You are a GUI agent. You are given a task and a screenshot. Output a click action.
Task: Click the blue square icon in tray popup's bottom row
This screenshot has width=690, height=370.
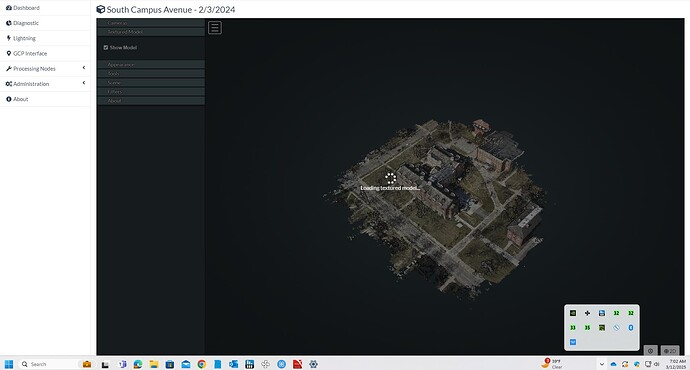pos(573,342)
